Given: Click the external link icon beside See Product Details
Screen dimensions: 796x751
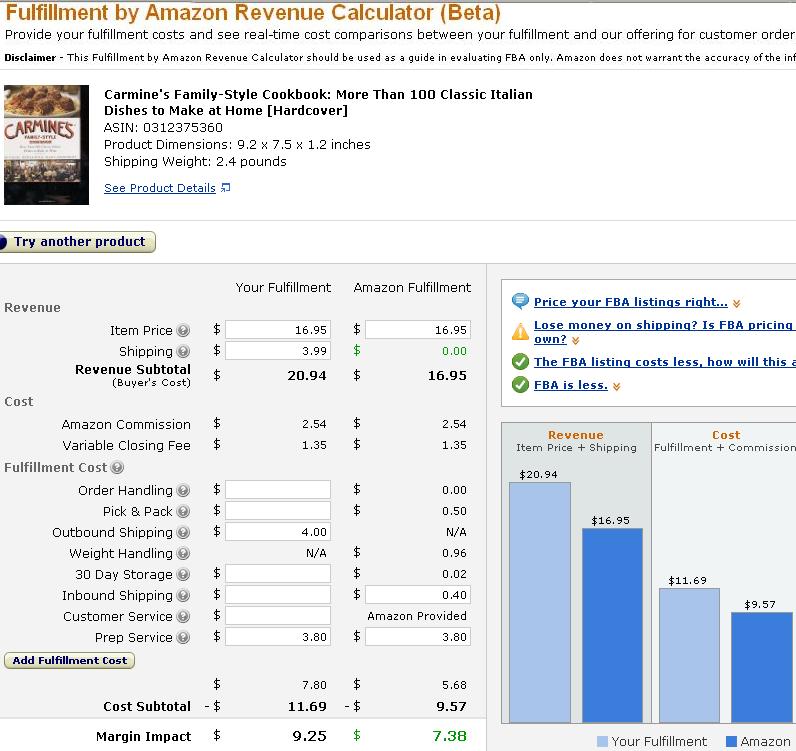Looking at the screenshot, I should pos(225,188).
